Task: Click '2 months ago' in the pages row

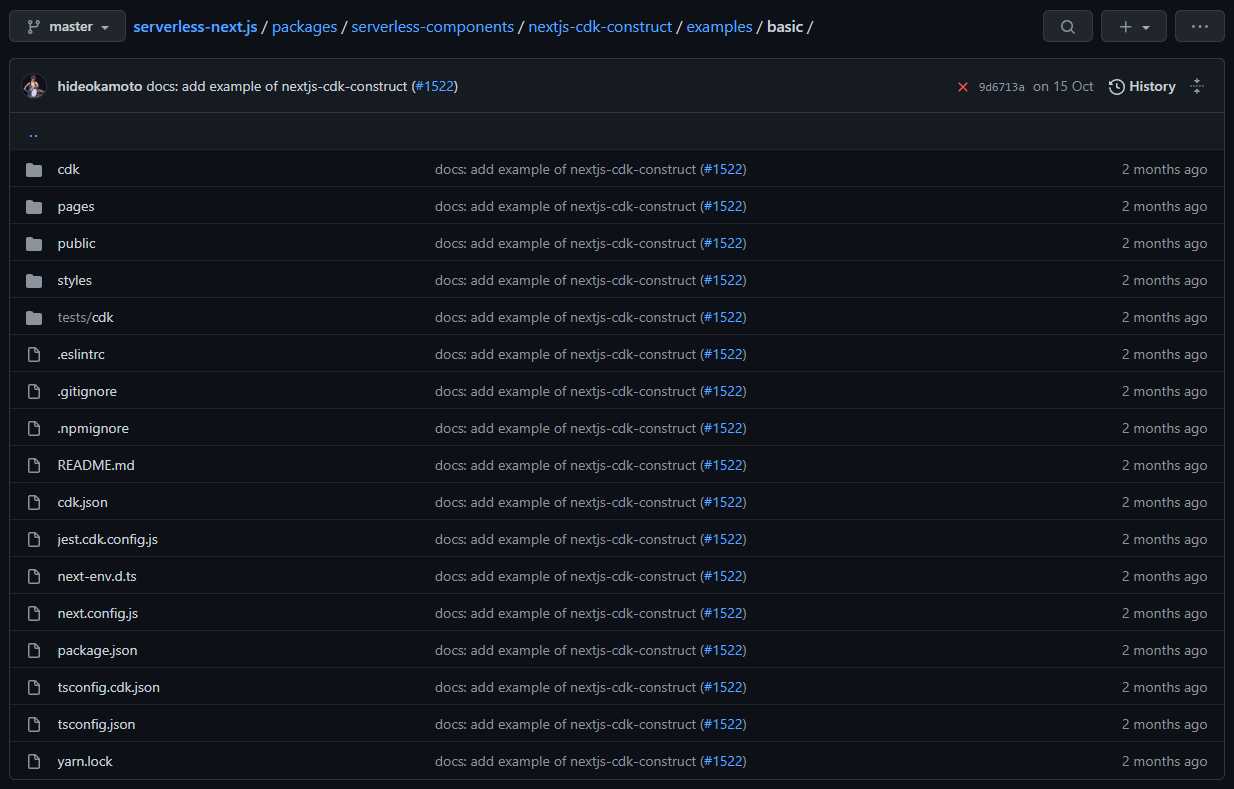Action: (x=1164, y=206)
